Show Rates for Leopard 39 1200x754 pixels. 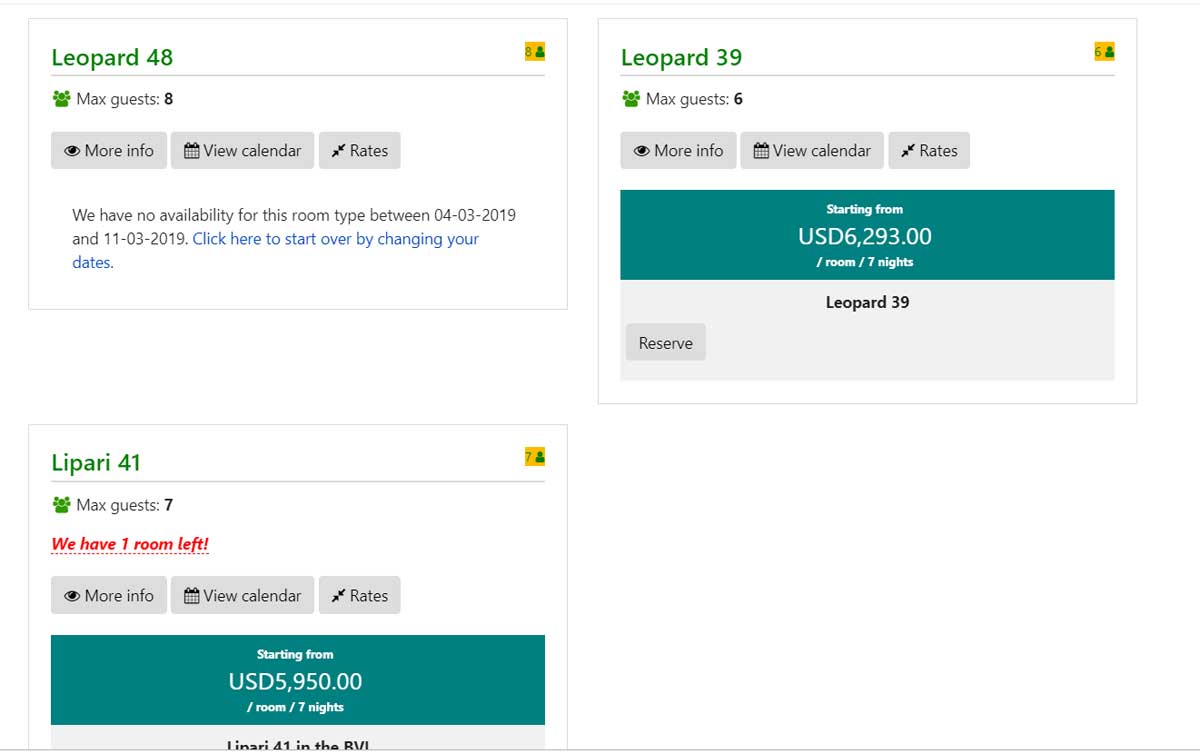click(x=929, y=151)
